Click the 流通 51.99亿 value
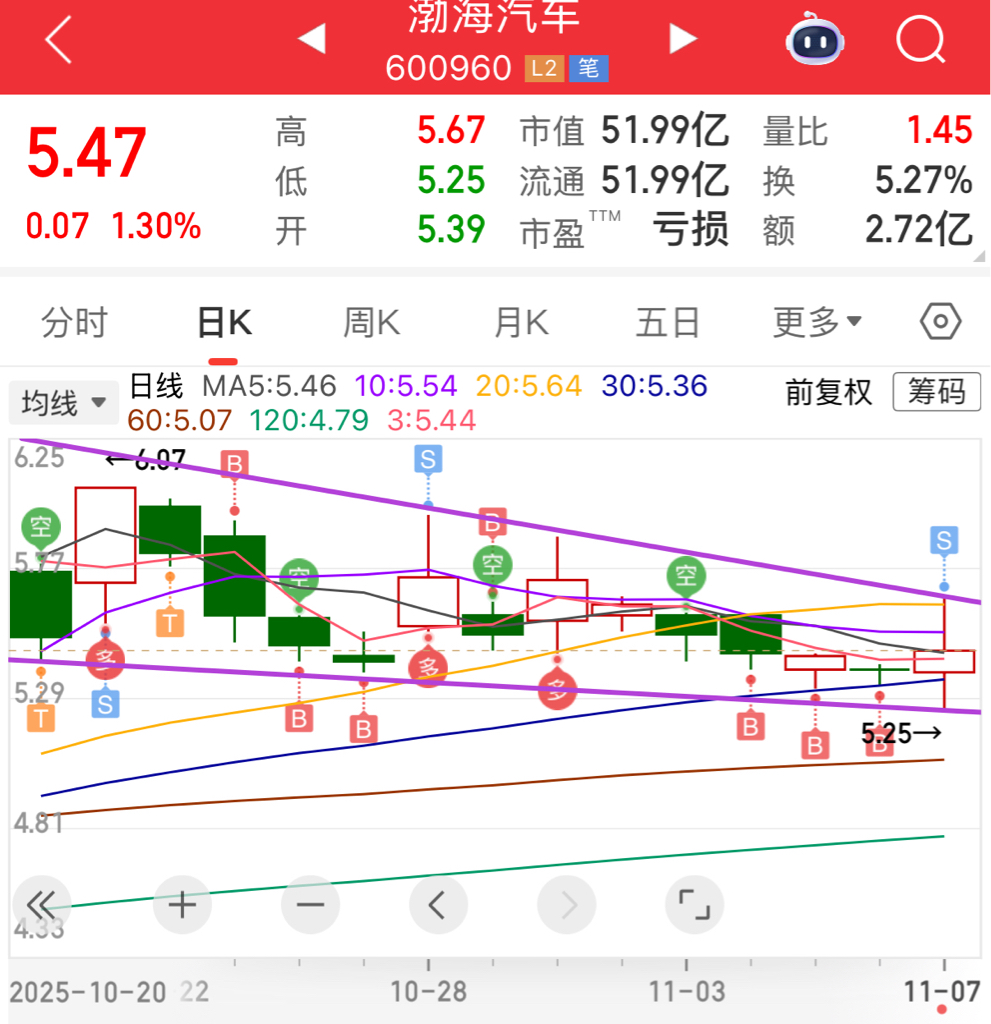 [x=664, y=180]
